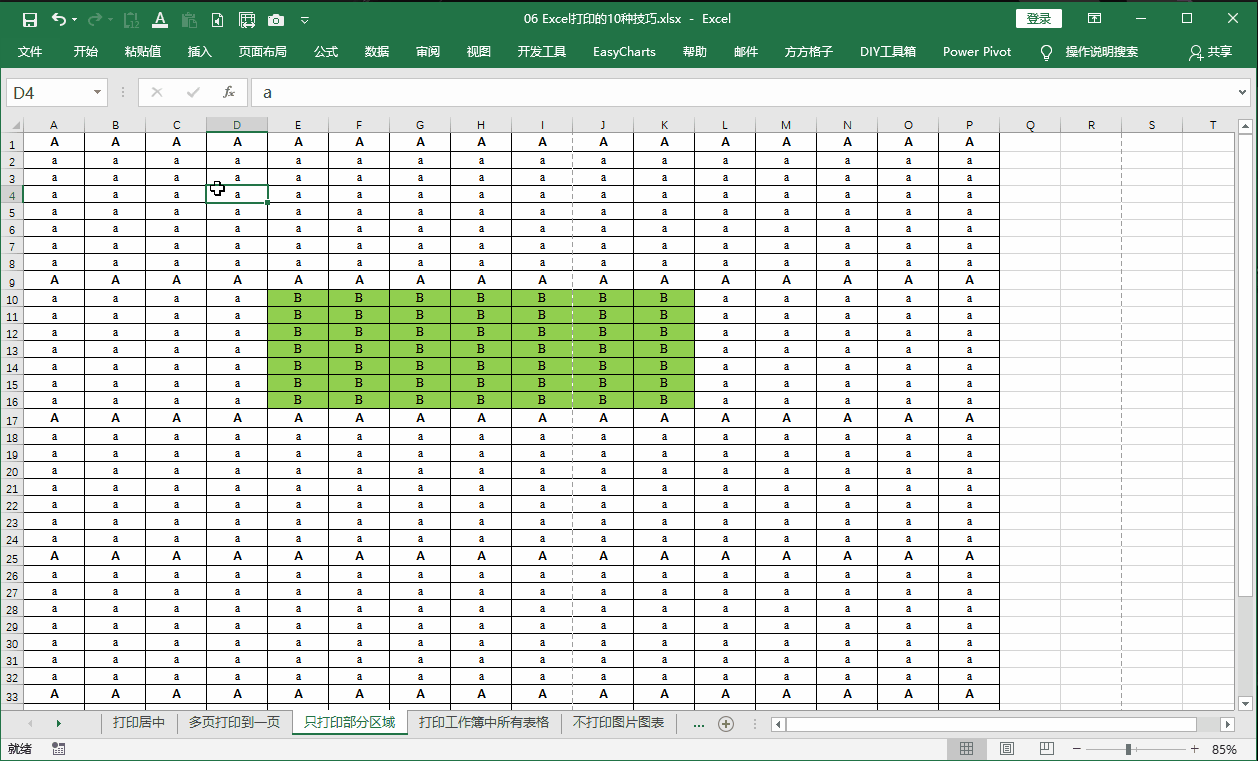
Task: Click cell P17 containing bold A
Action: point(969,418)
